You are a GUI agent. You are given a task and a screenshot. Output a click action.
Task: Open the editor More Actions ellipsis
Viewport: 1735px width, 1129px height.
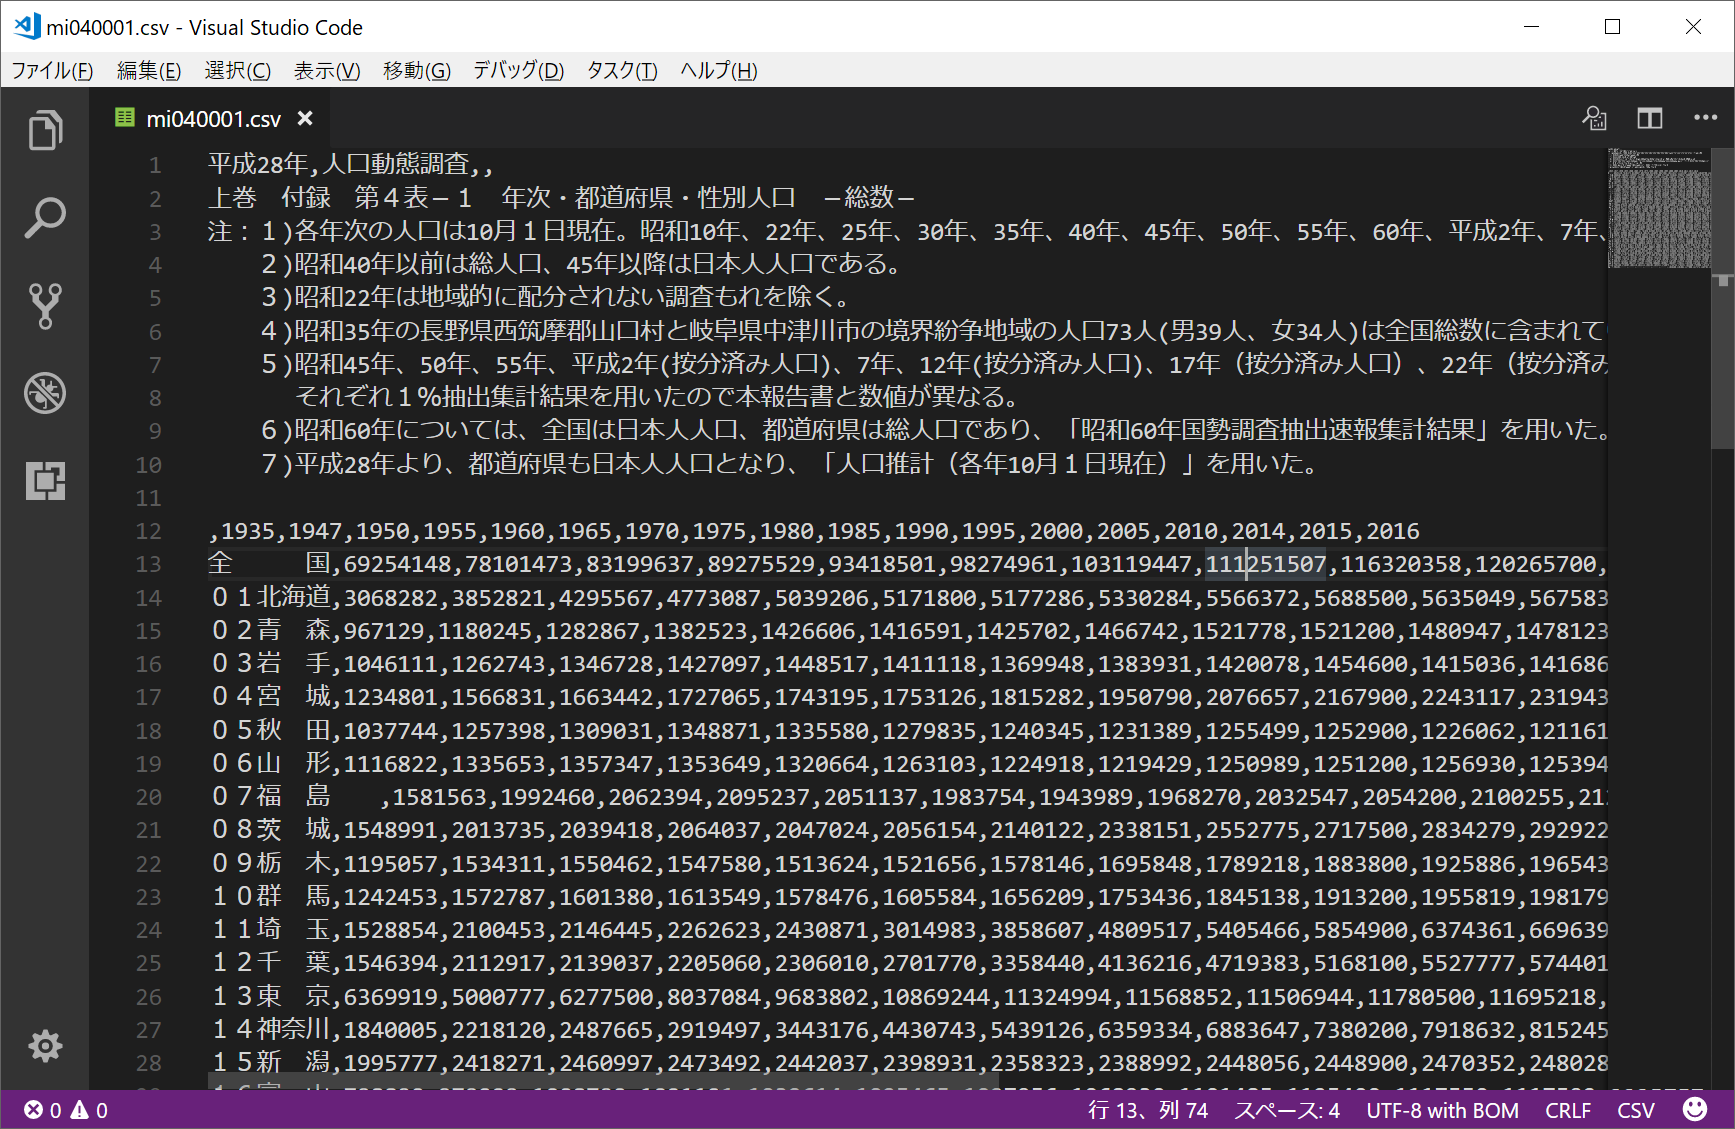(x=1706, y=118)
